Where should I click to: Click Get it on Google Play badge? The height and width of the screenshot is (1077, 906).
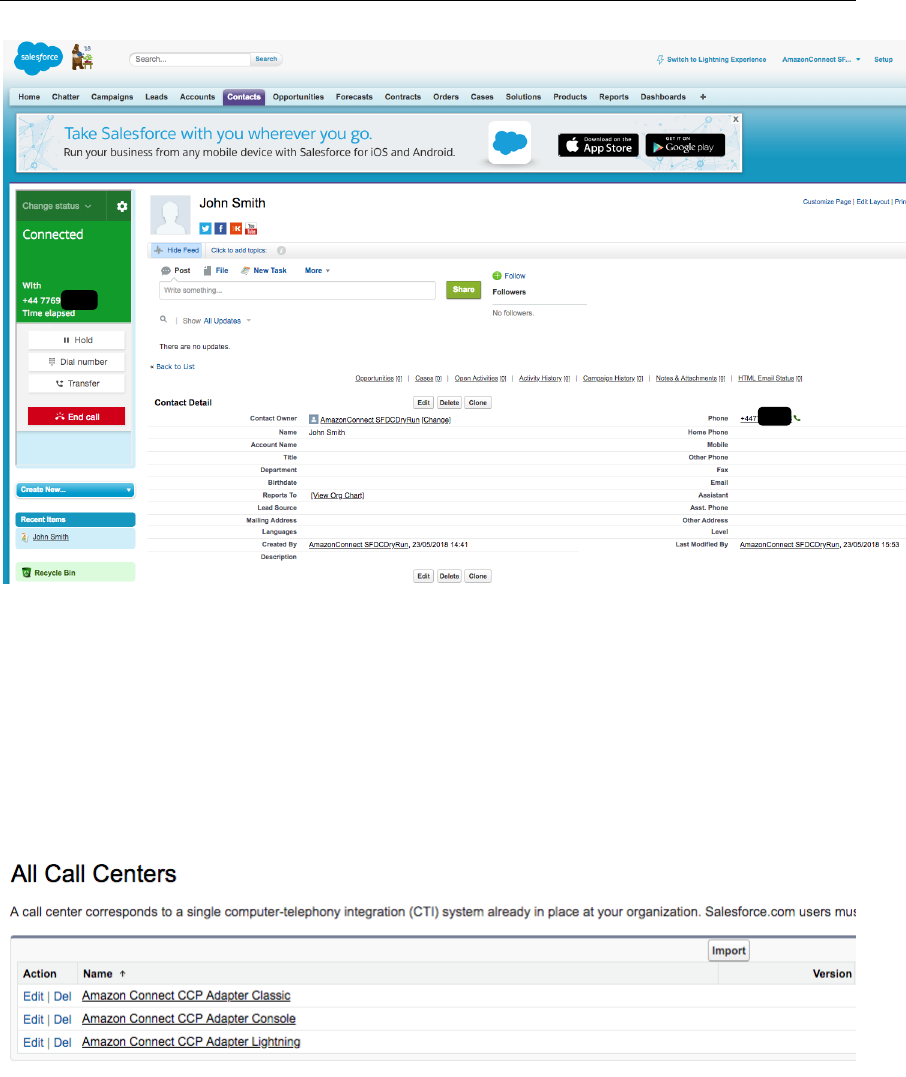click(x=685, y=145)
